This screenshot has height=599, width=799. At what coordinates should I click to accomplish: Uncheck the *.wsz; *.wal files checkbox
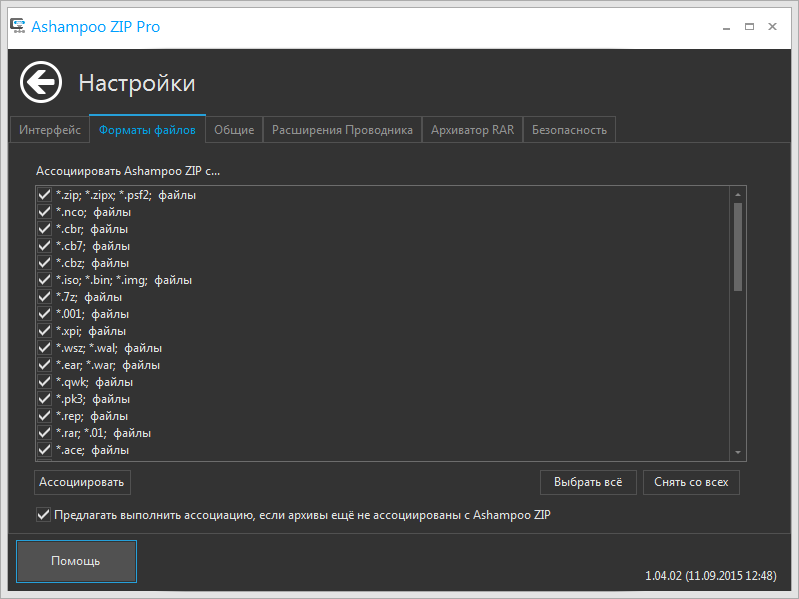coord(44,348)
